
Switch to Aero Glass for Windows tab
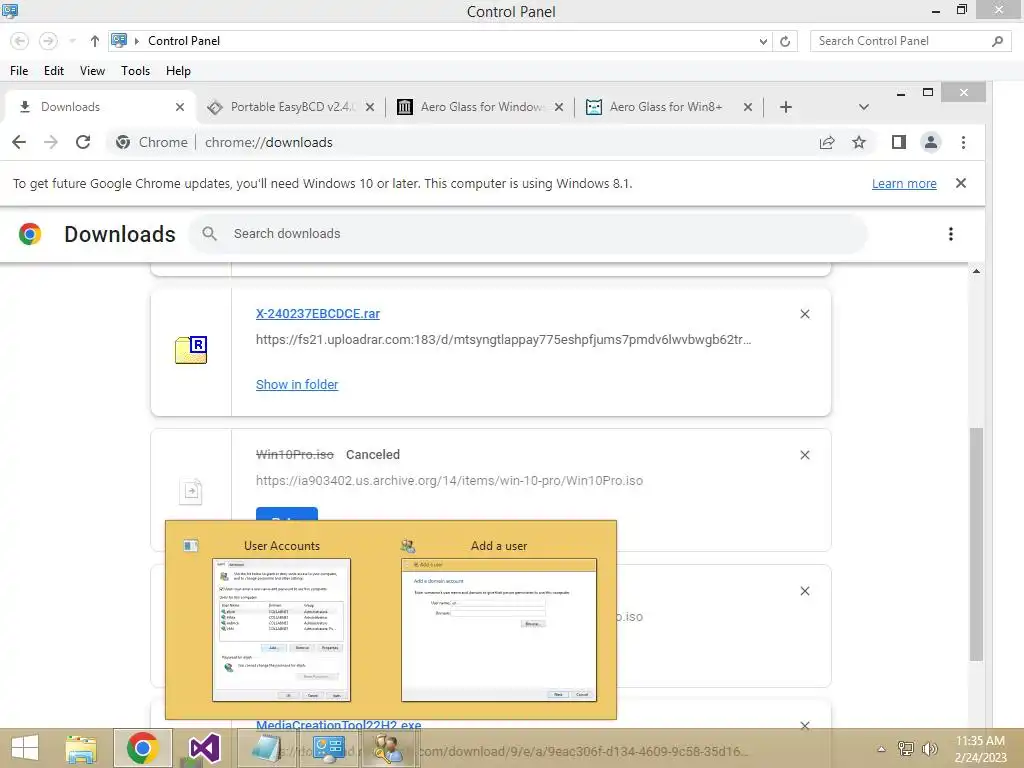481,107
